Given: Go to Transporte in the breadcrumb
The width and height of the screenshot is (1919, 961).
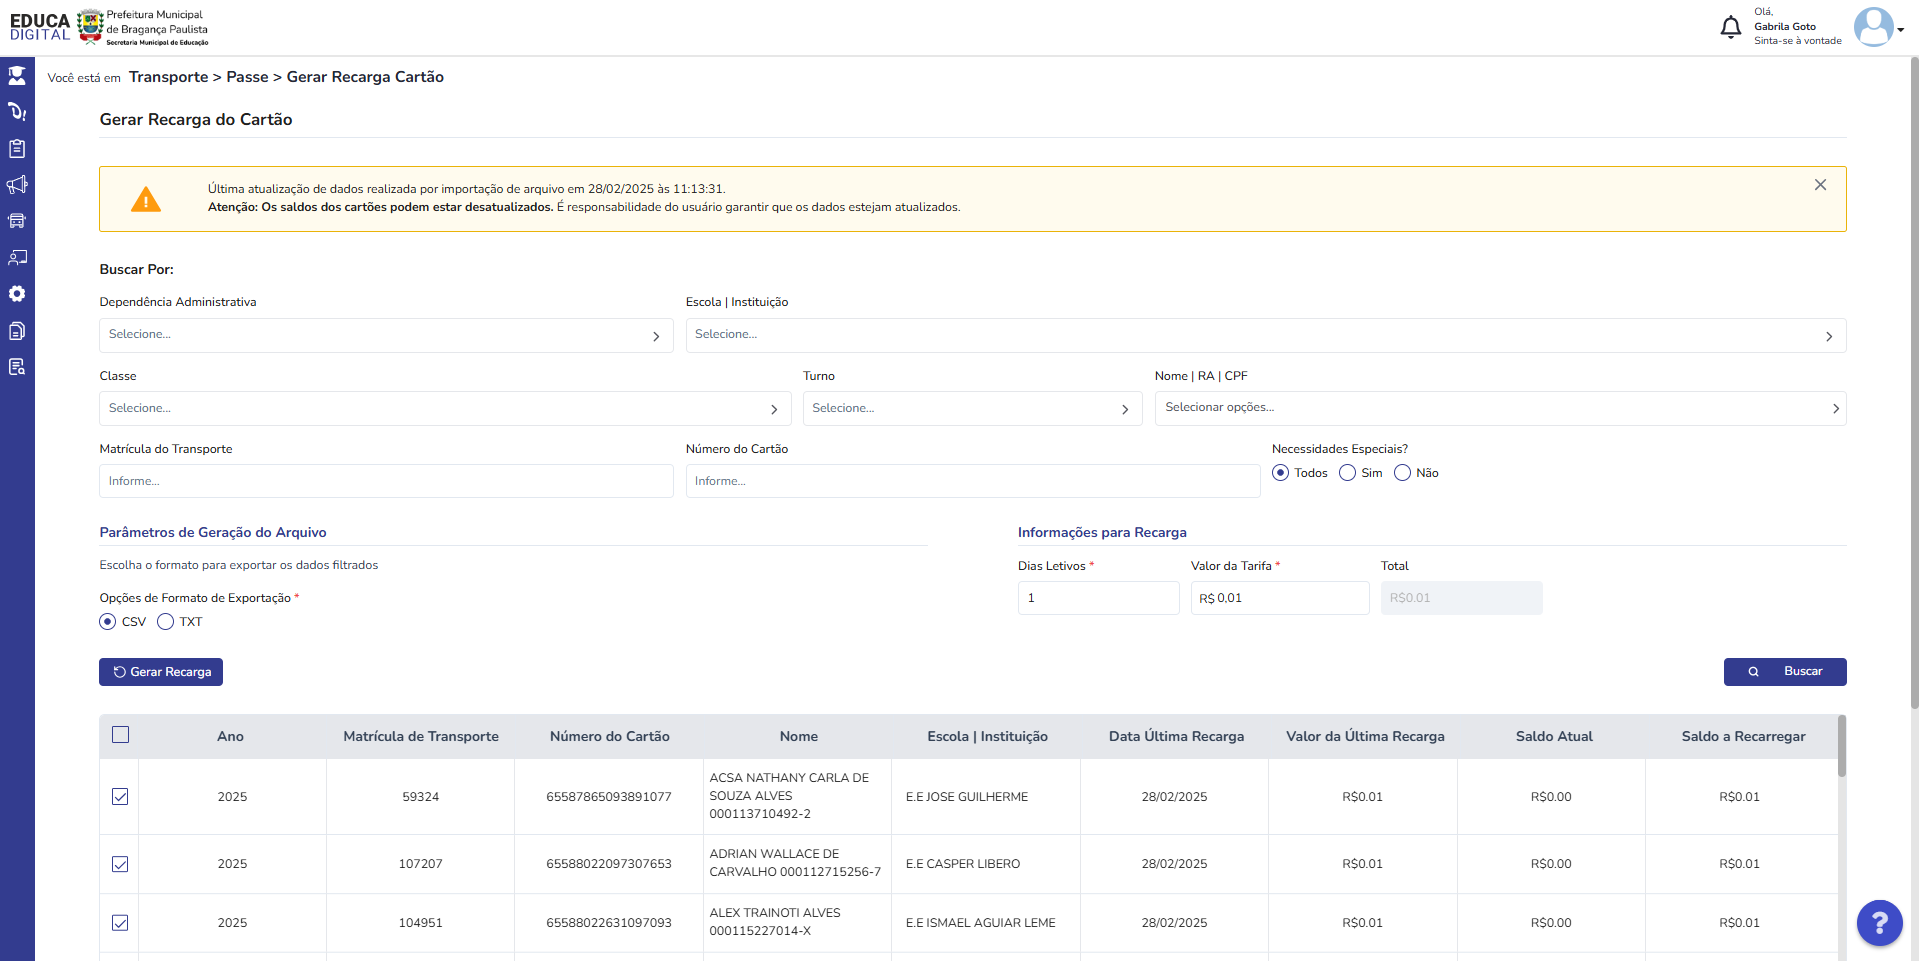Looking at the screenshot, I should [x=169, y=77].
